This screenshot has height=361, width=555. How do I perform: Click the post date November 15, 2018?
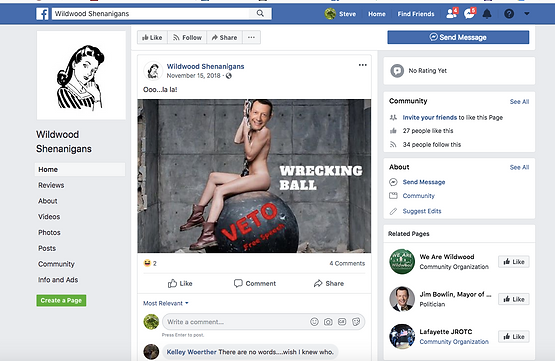(x=193, y=76)
